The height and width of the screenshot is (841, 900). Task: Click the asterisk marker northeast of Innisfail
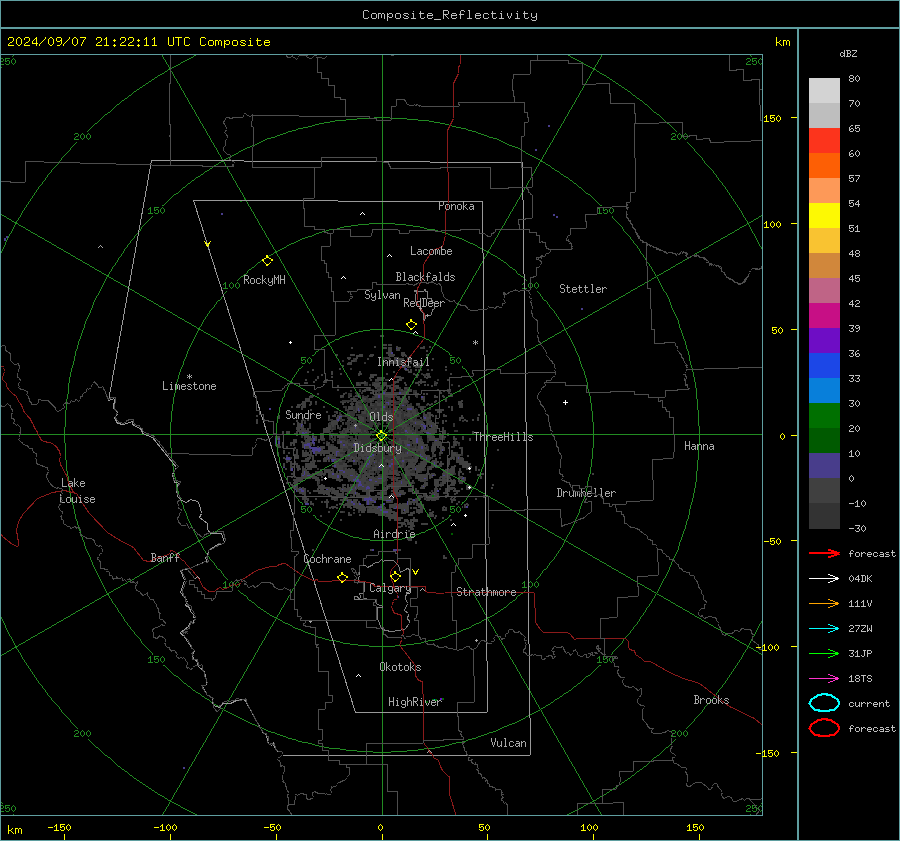coord(475,343)
